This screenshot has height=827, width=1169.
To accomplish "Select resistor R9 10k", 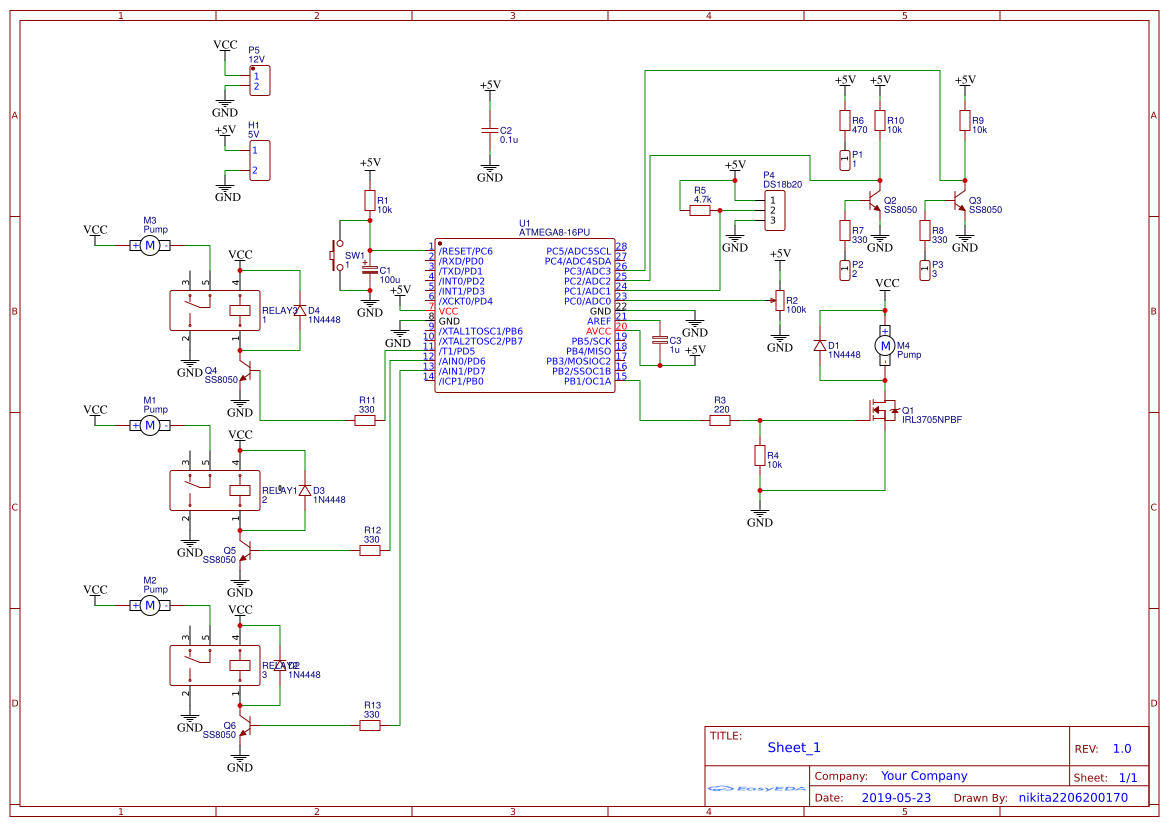I will (x=965, y=121).
